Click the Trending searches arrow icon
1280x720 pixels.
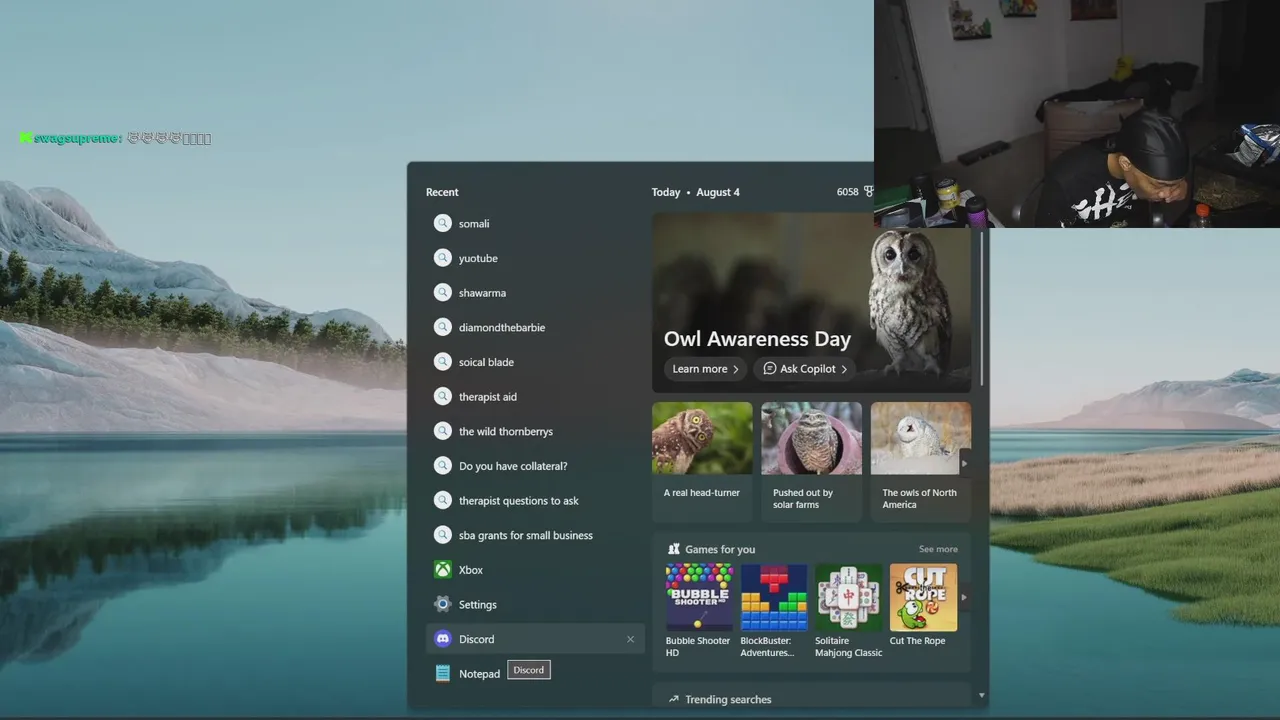pyautogui.click(x=674, y=700)
